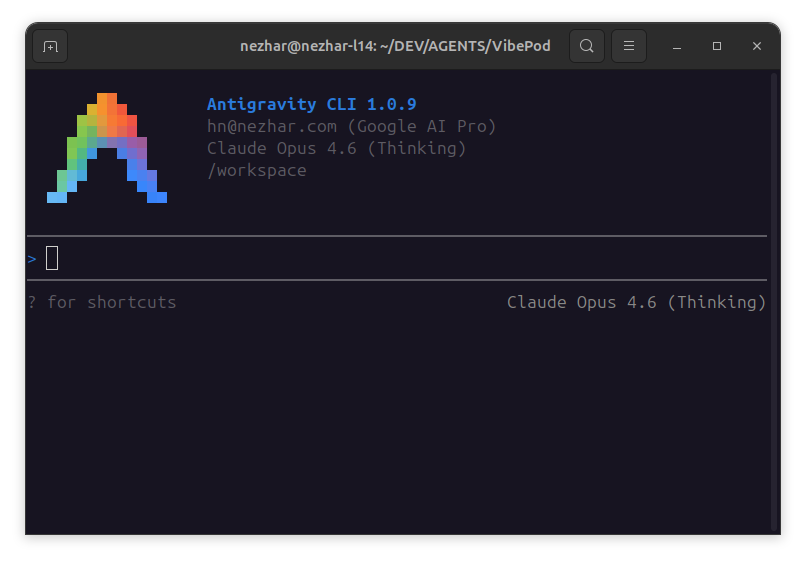Open terminal search with magnifier icon
This screenshot has width=806, height=563.
[587, 46]
